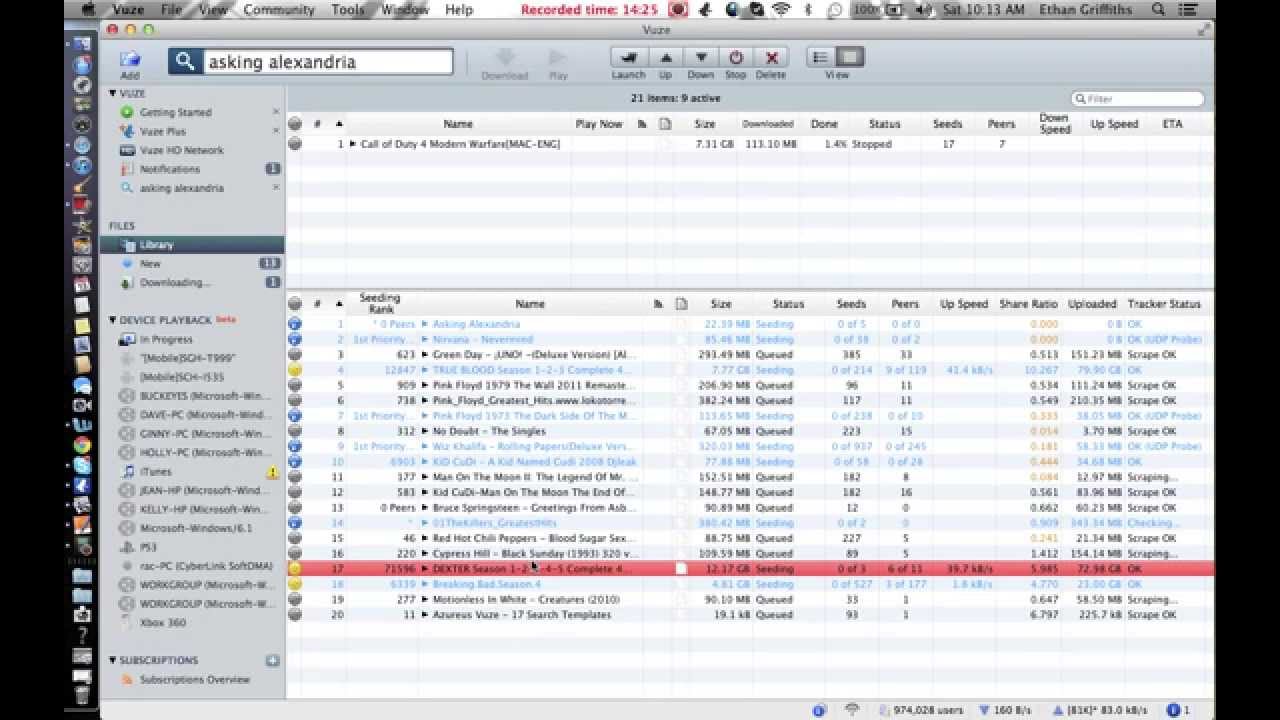
Task: Sort seeding list by Uploaded column header
Action: tap(1092, 304)
